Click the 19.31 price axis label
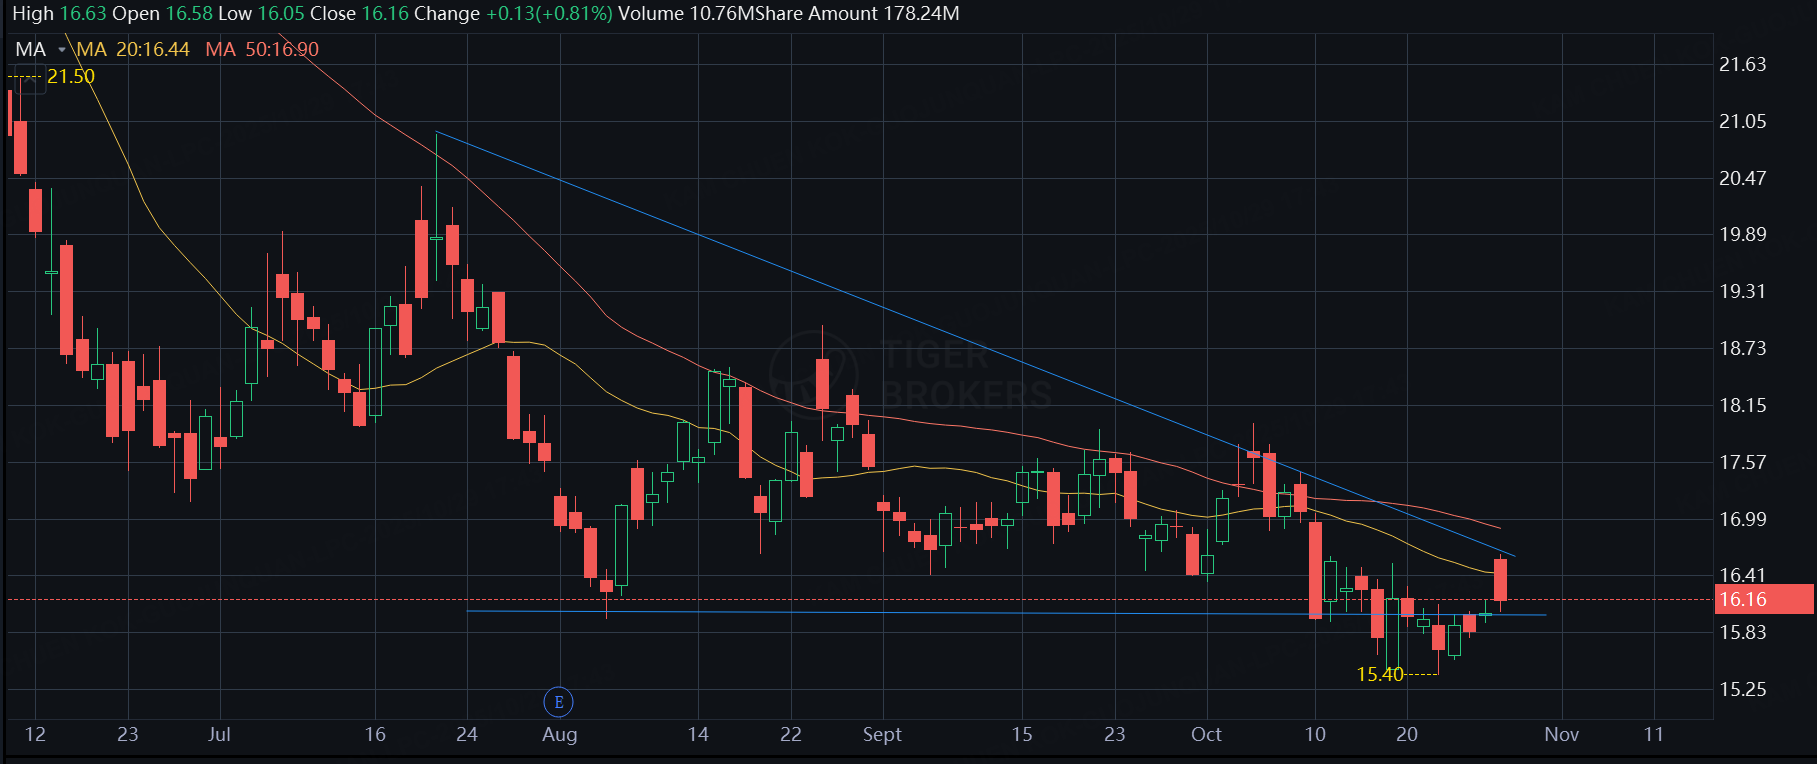The width and height of the screenshot is (1817, 764). click(x=1742, y=291)
